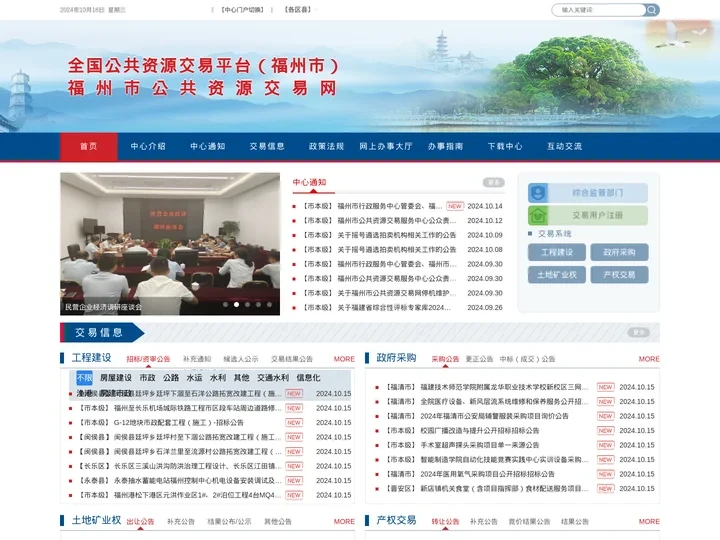Screen dimensions: 720x540
Task: Click the 综合监管部门 shield icon
Action: [538, 193]
